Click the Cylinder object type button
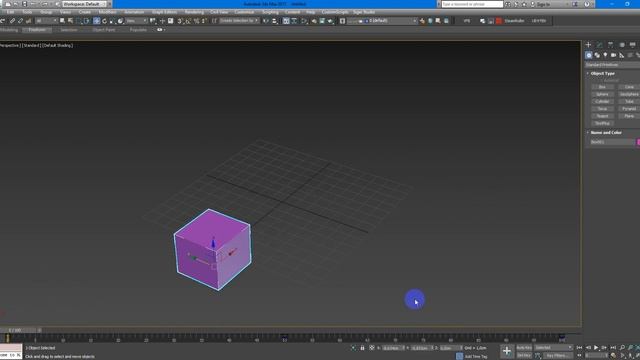 tap(602, 102)
